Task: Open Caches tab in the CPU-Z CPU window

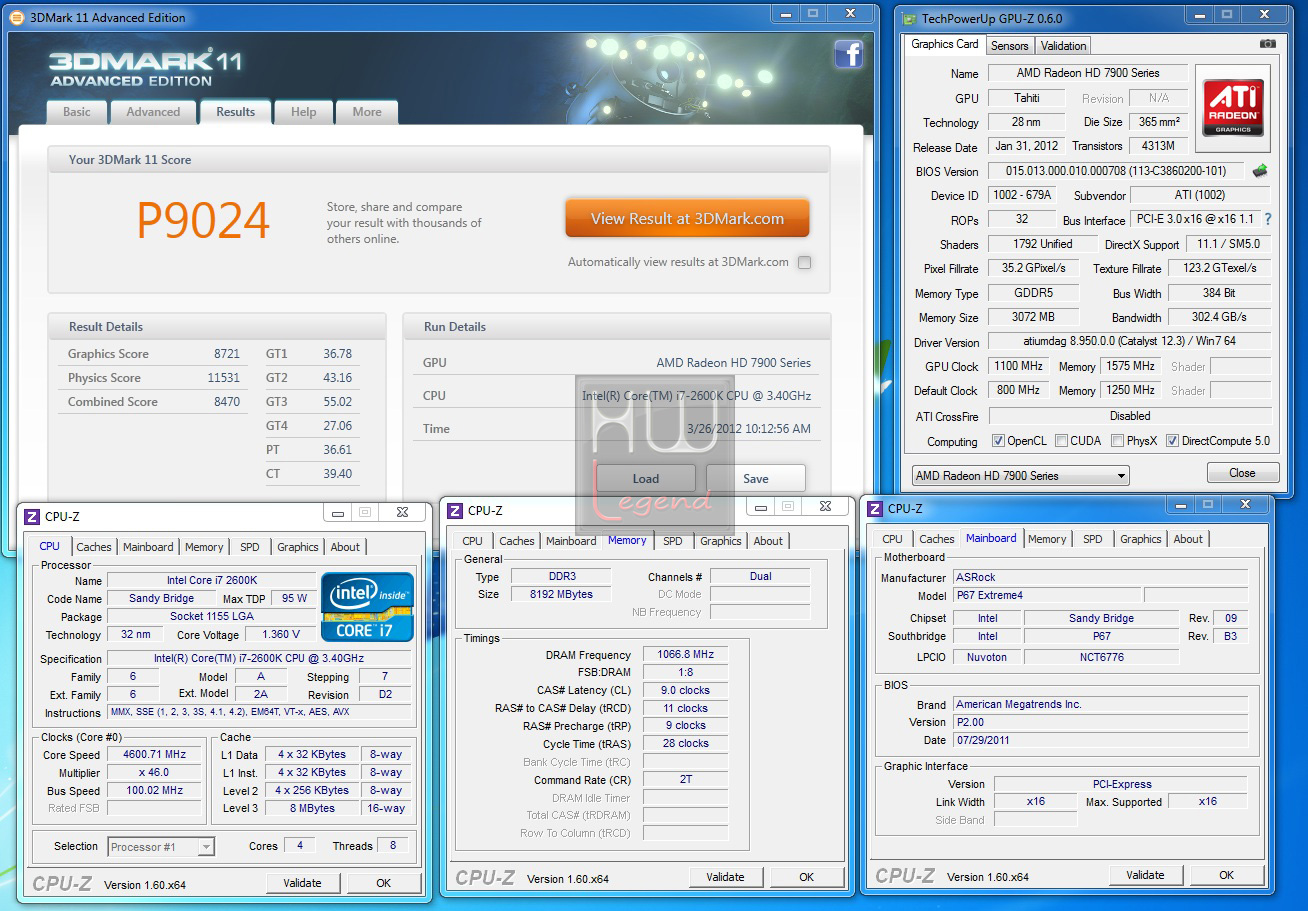Action: coord(94,547)
